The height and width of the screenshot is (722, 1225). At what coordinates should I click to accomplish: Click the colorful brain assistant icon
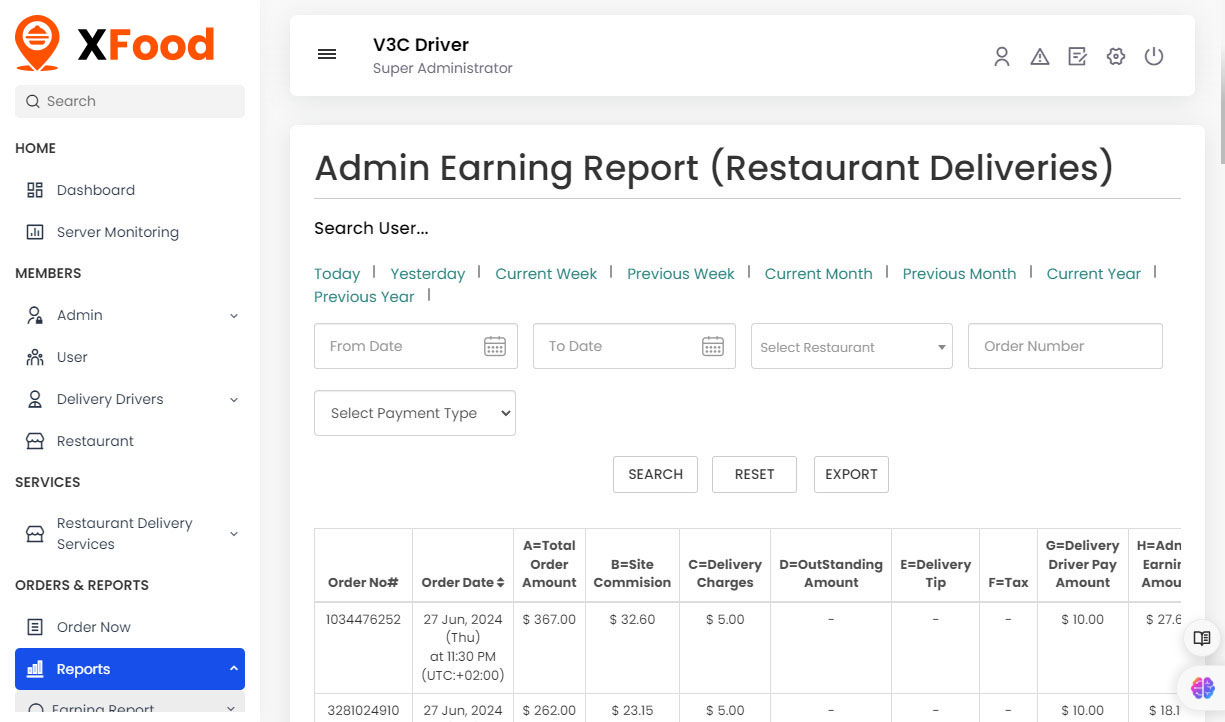point(1201,688)
